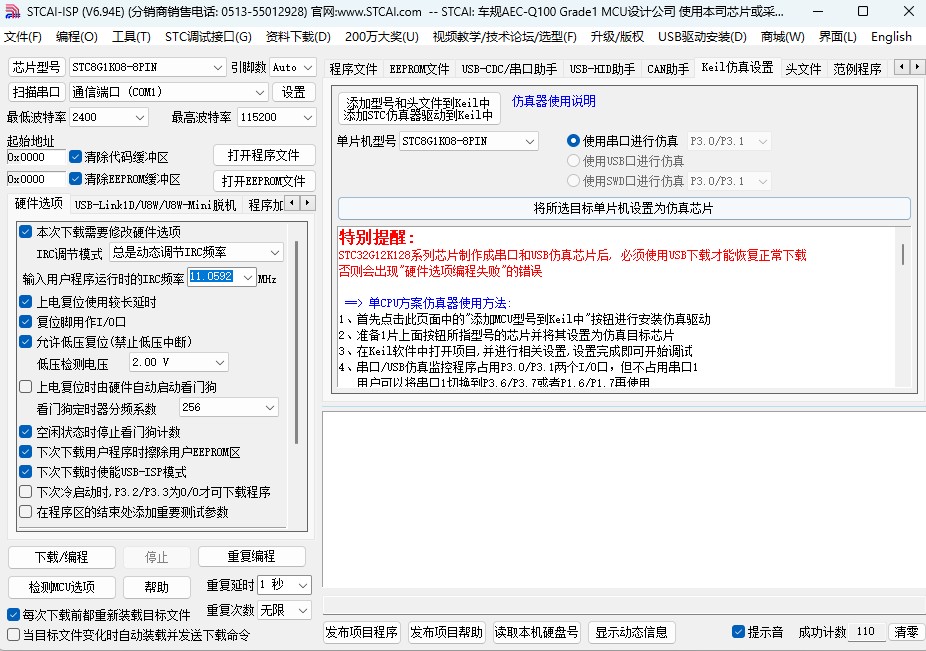Open the 工具(T) menu
Viewport: 926px width, 651px height.
[131, 37]
